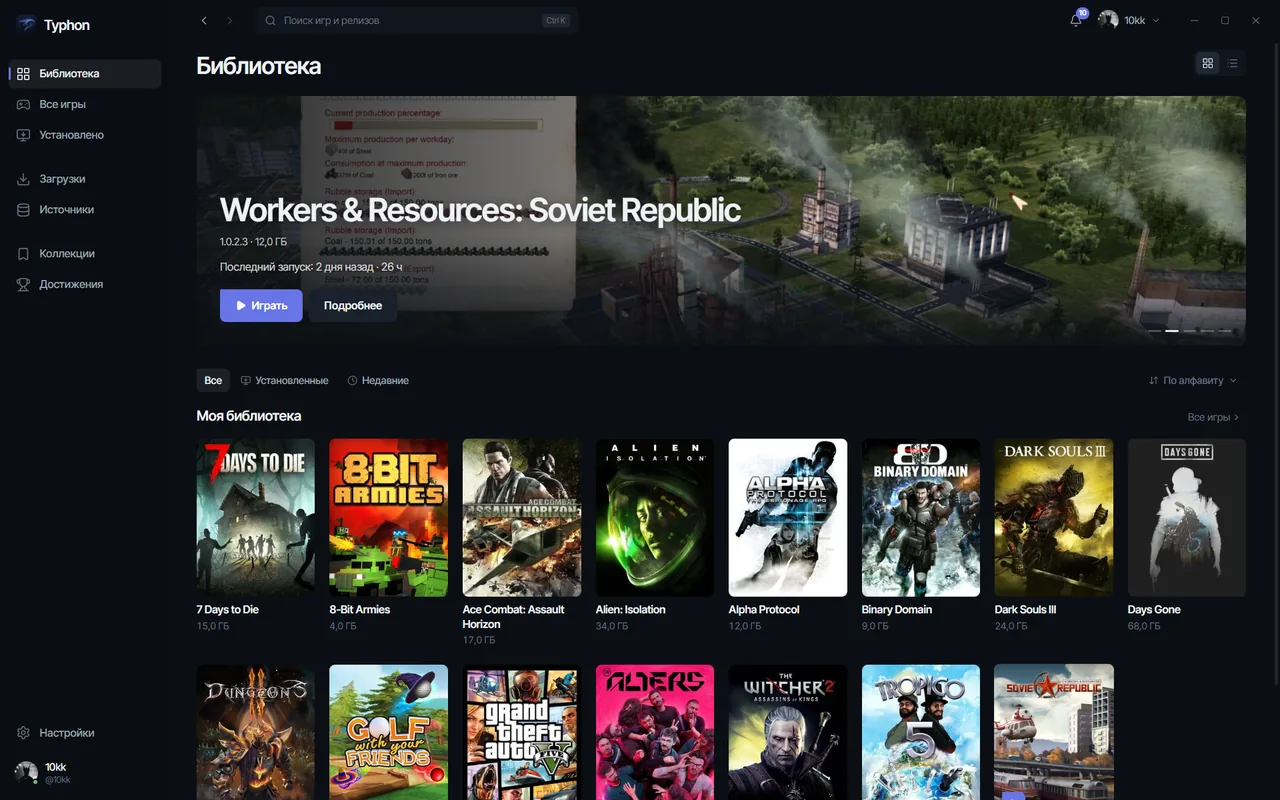Image resolution: width=1280 pixels, height=800 pixels.
Task: Click the 1.0.2.3 · 12,0 ГБ version text
Action: tap(254, 242)
